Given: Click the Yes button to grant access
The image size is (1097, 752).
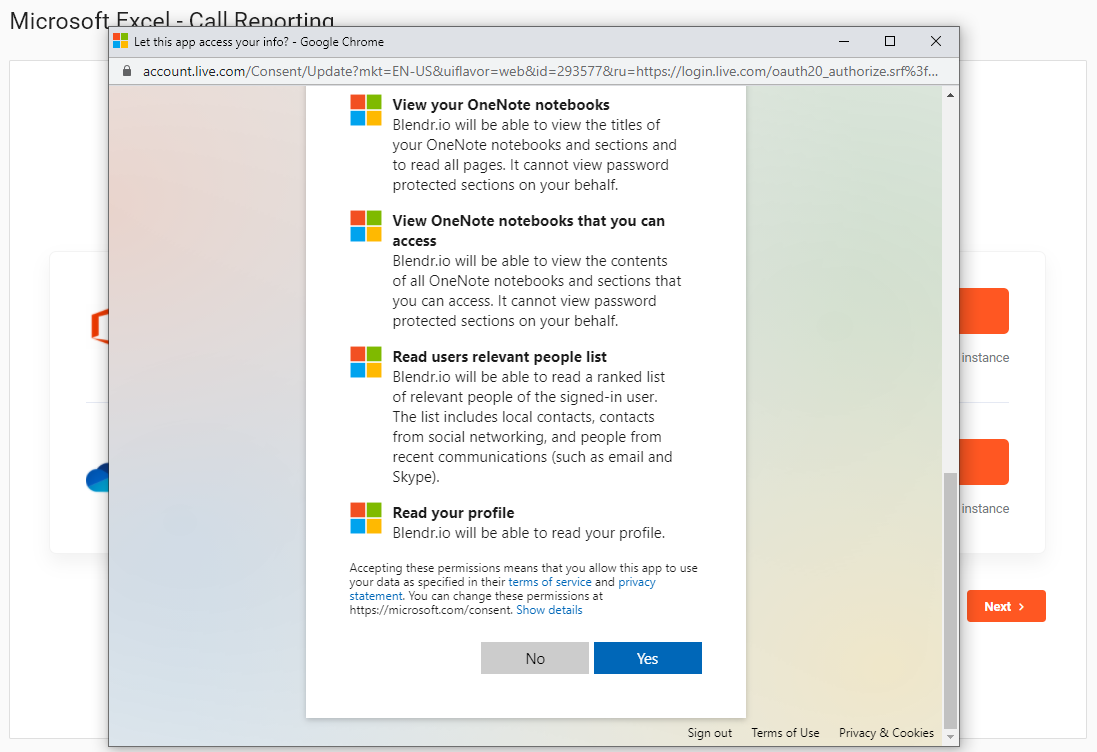Looking at the screenshot, I should coord(647,658).
